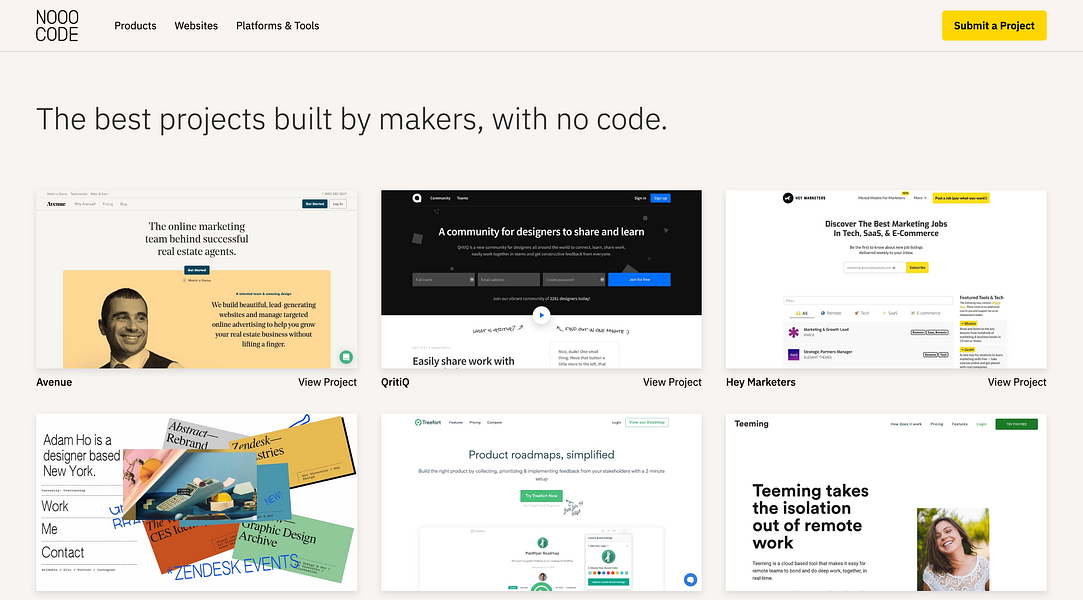Open the Websites menu item
The width and height of the screenshot is (1083, 600).
pyautogui.click(x=196, y=26)
